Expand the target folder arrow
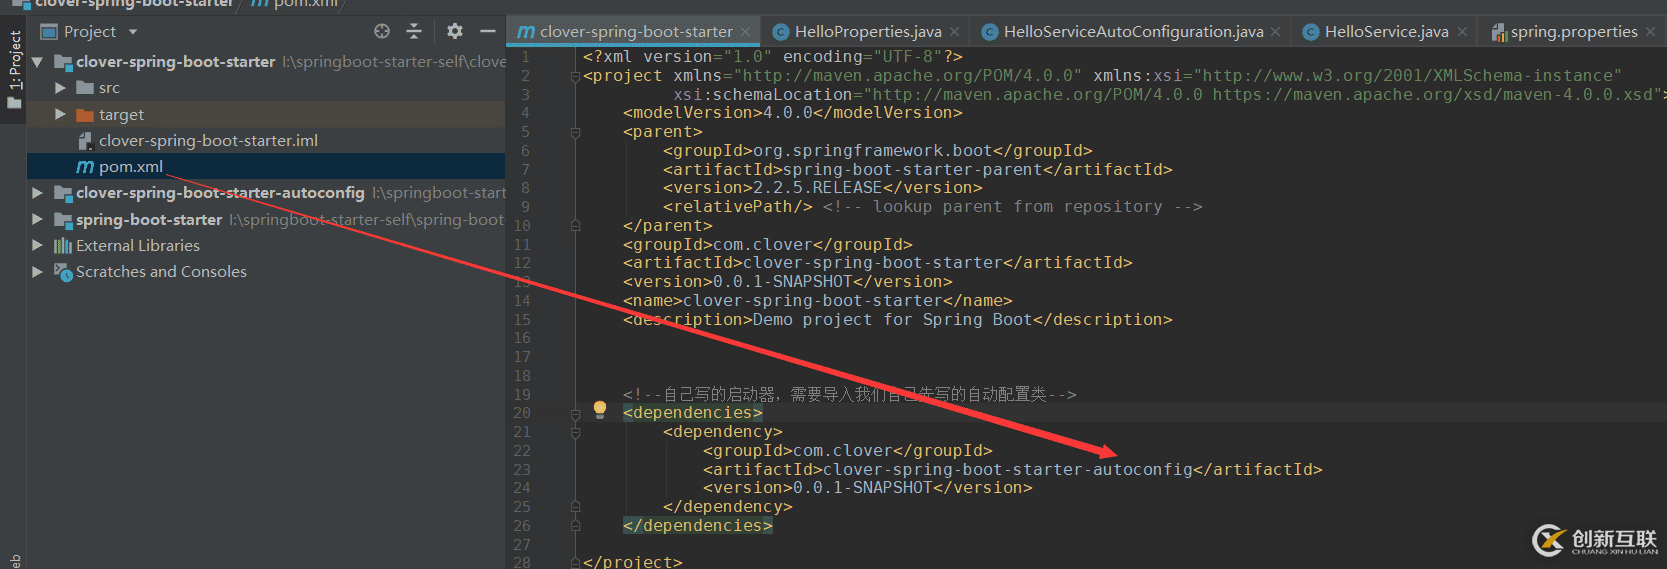 [60, 115]
